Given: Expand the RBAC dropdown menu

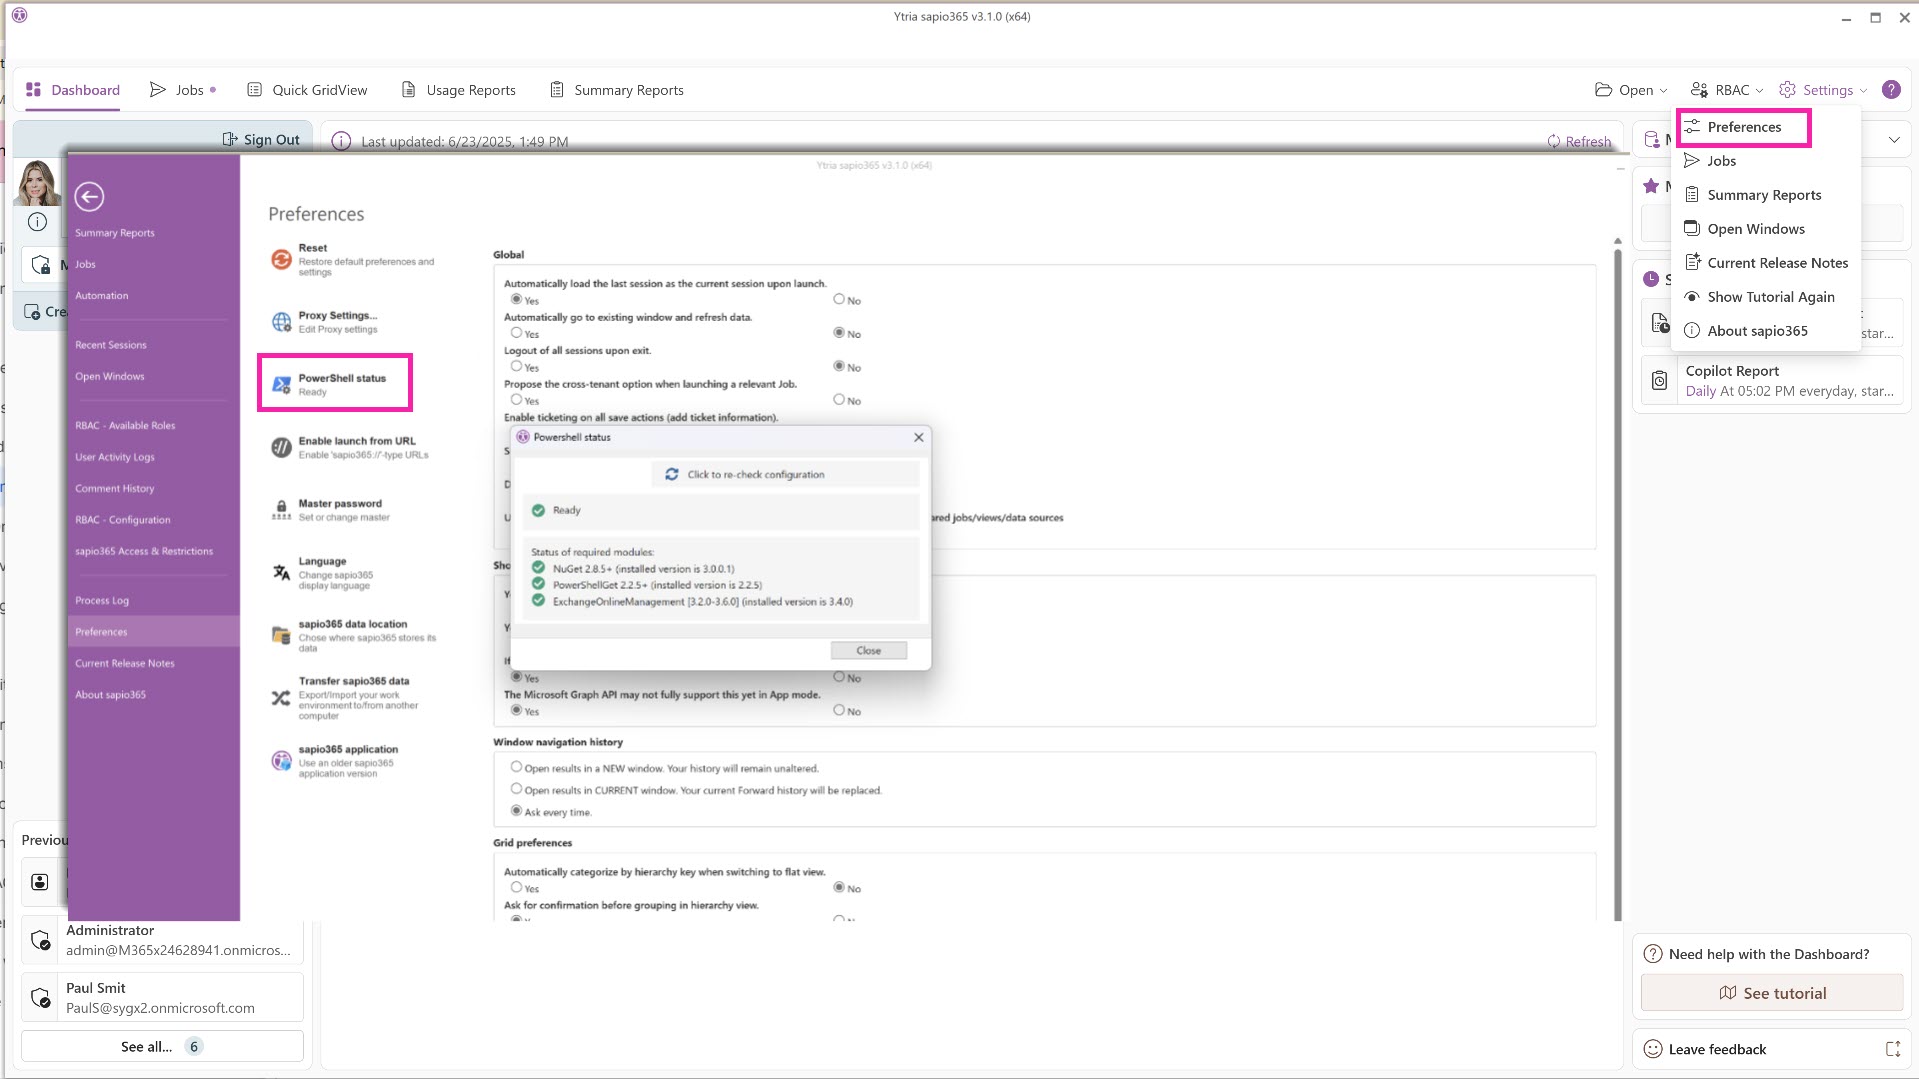Looking at the screenshot, I should coord(1727,90).
